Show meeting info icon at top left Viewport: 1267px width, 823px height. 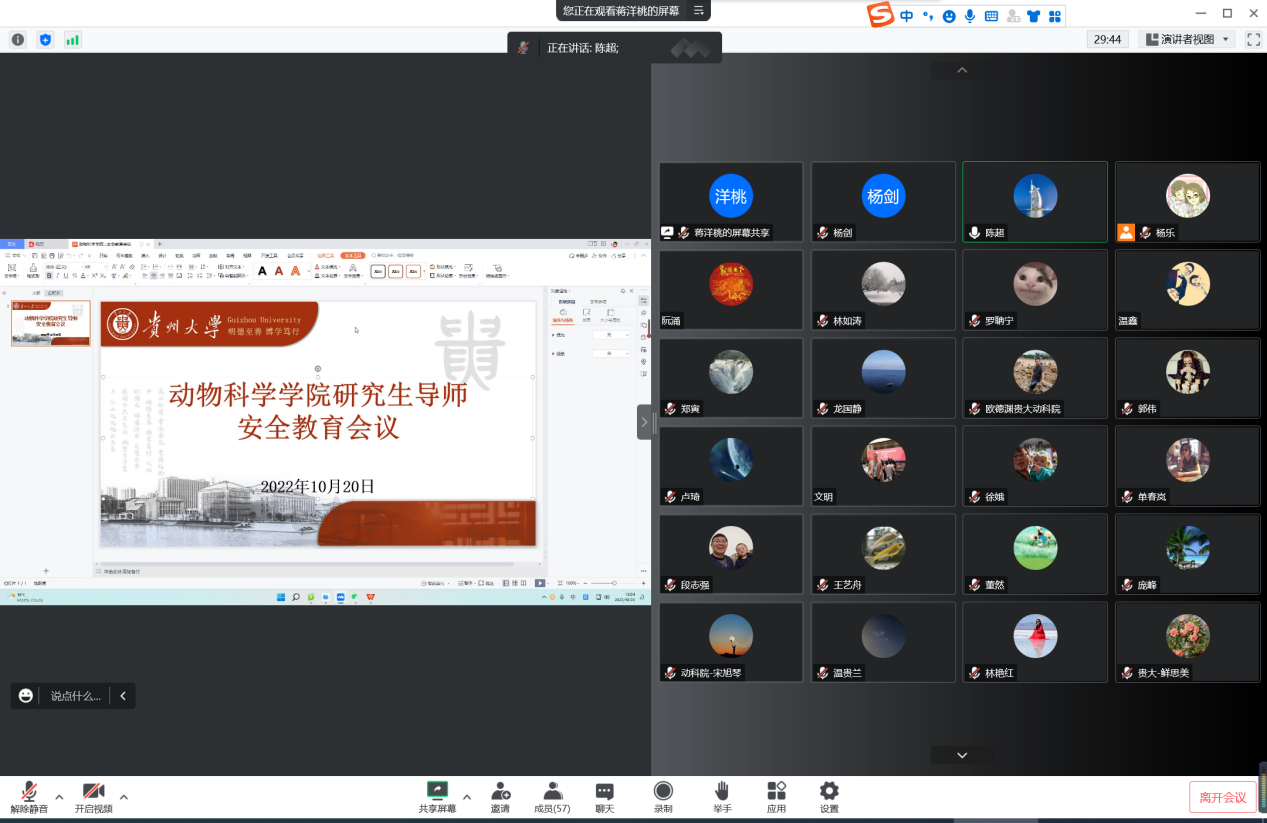coord(18,40)
